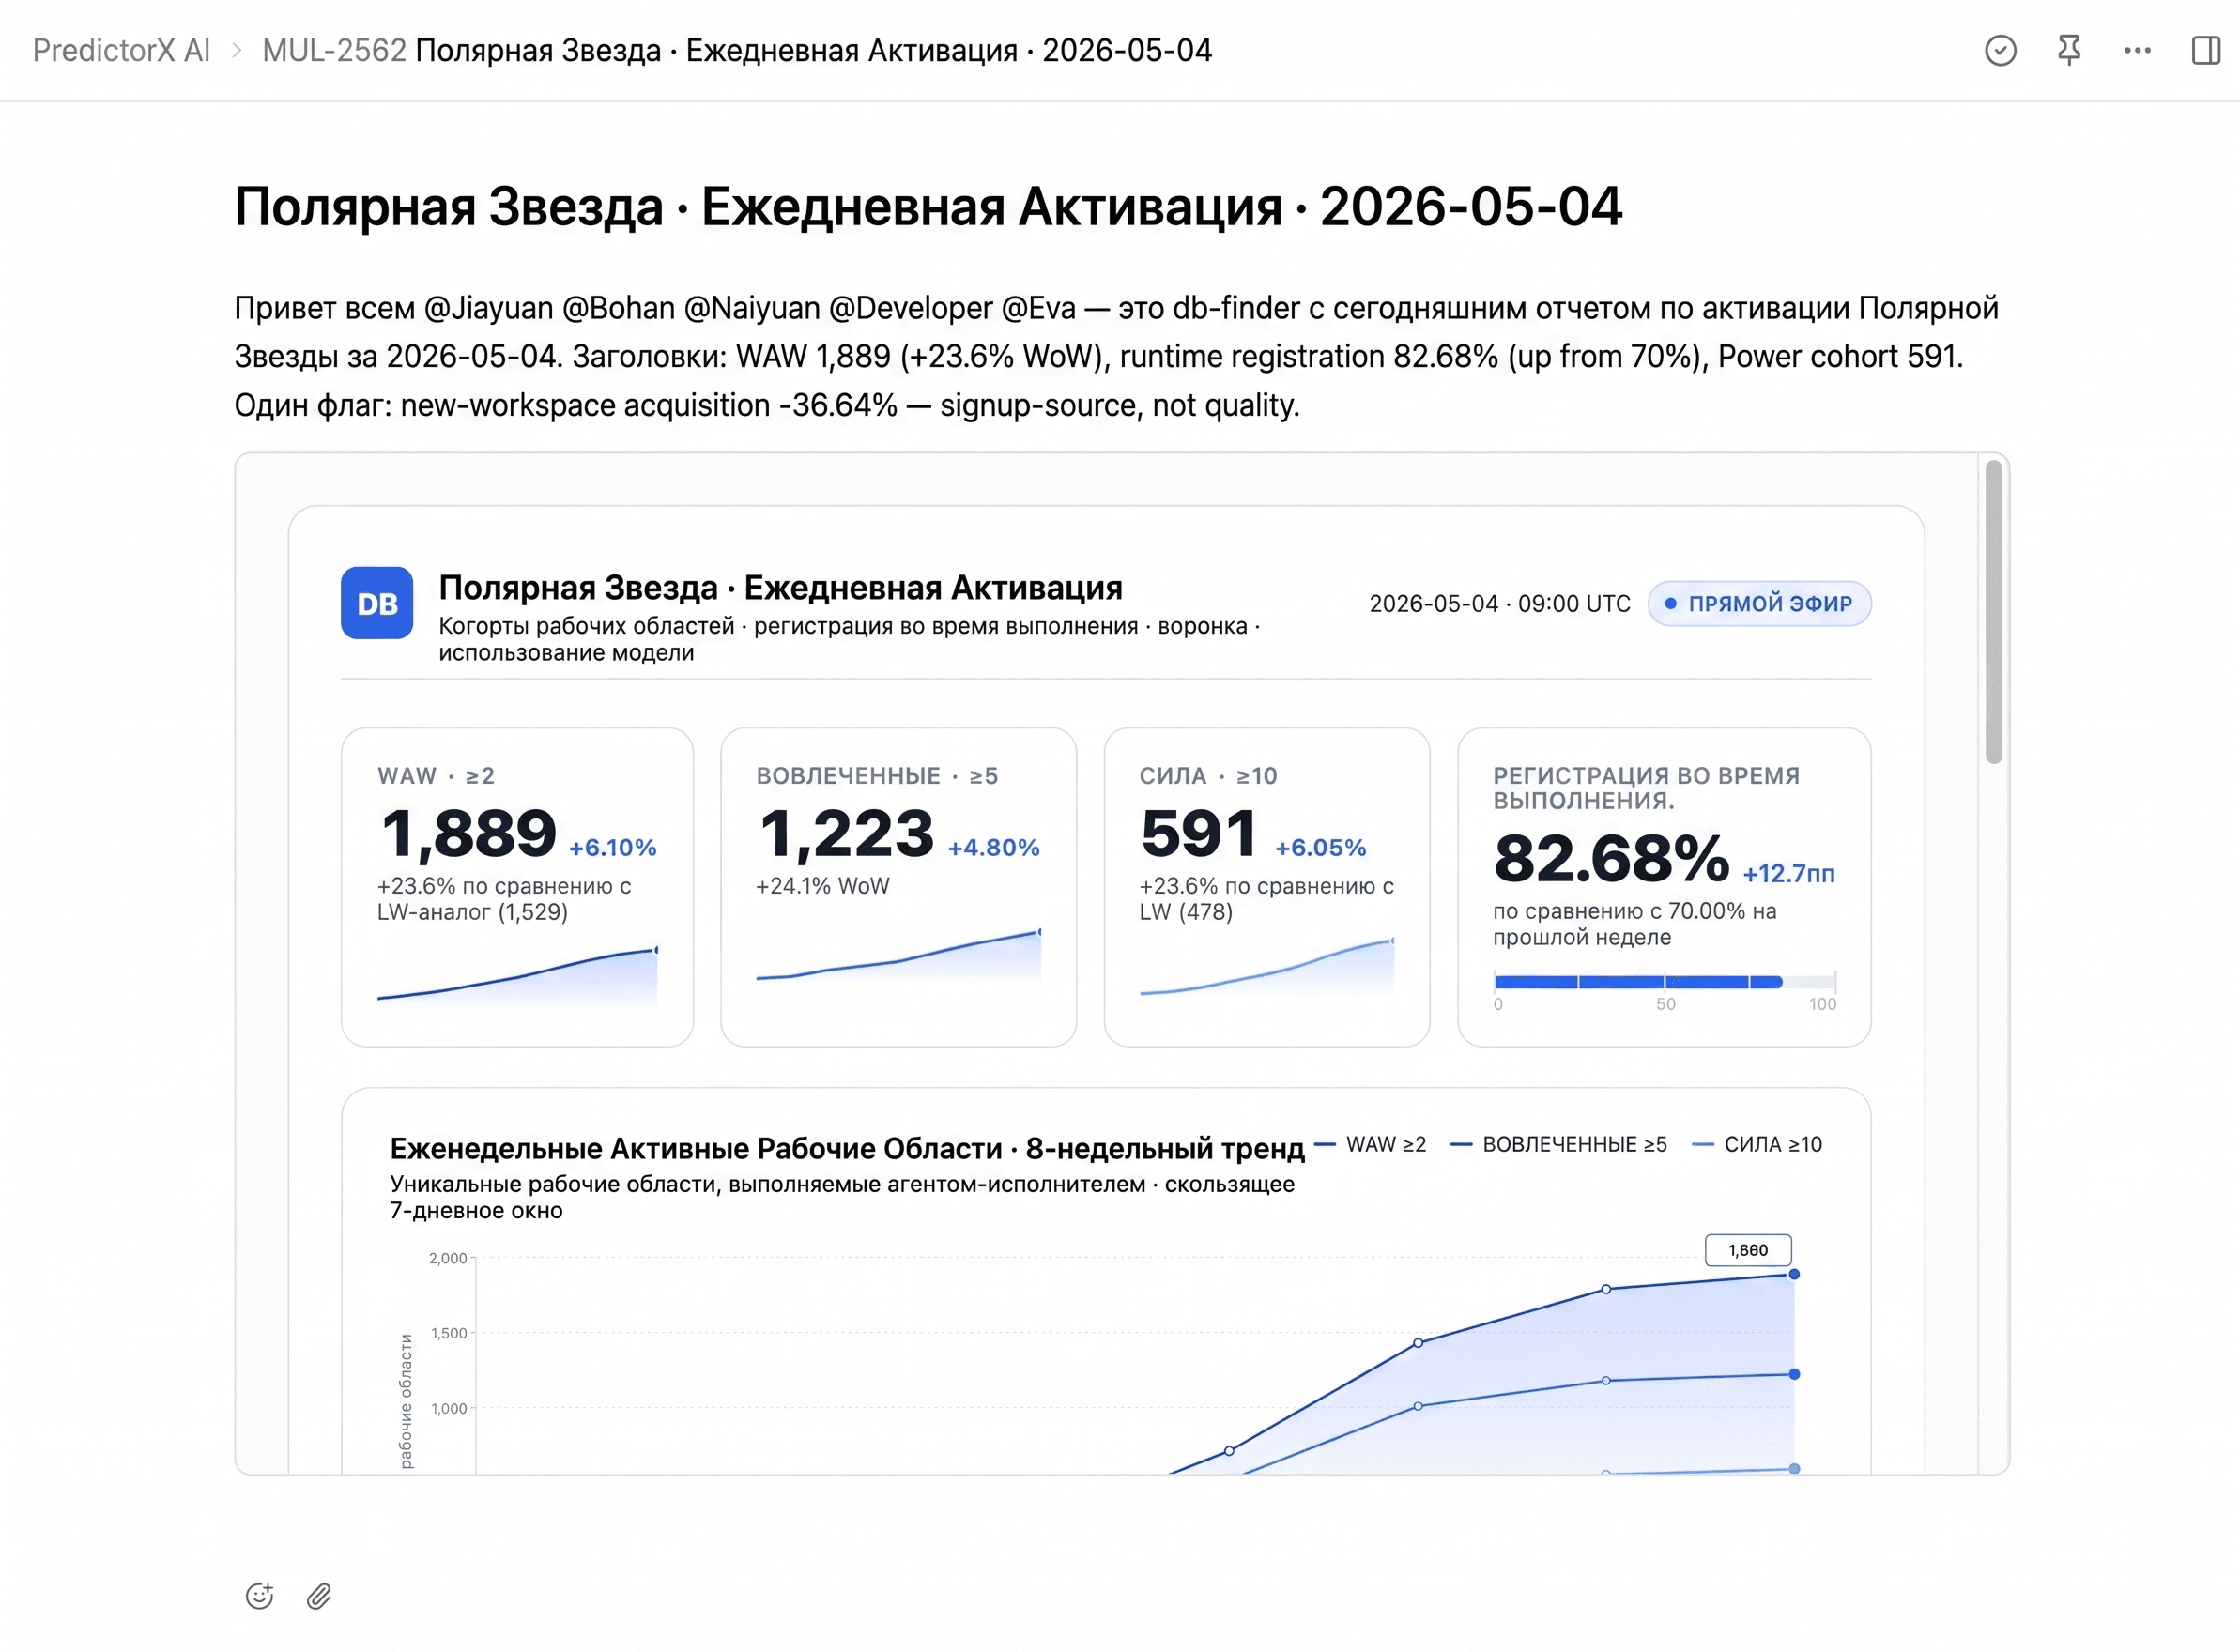Toggle the ВОВЛЕЧЕННЫЕ ≥5 legend series
The height and width of the screenshot is (1652, 2240).
point(1558,1144)
